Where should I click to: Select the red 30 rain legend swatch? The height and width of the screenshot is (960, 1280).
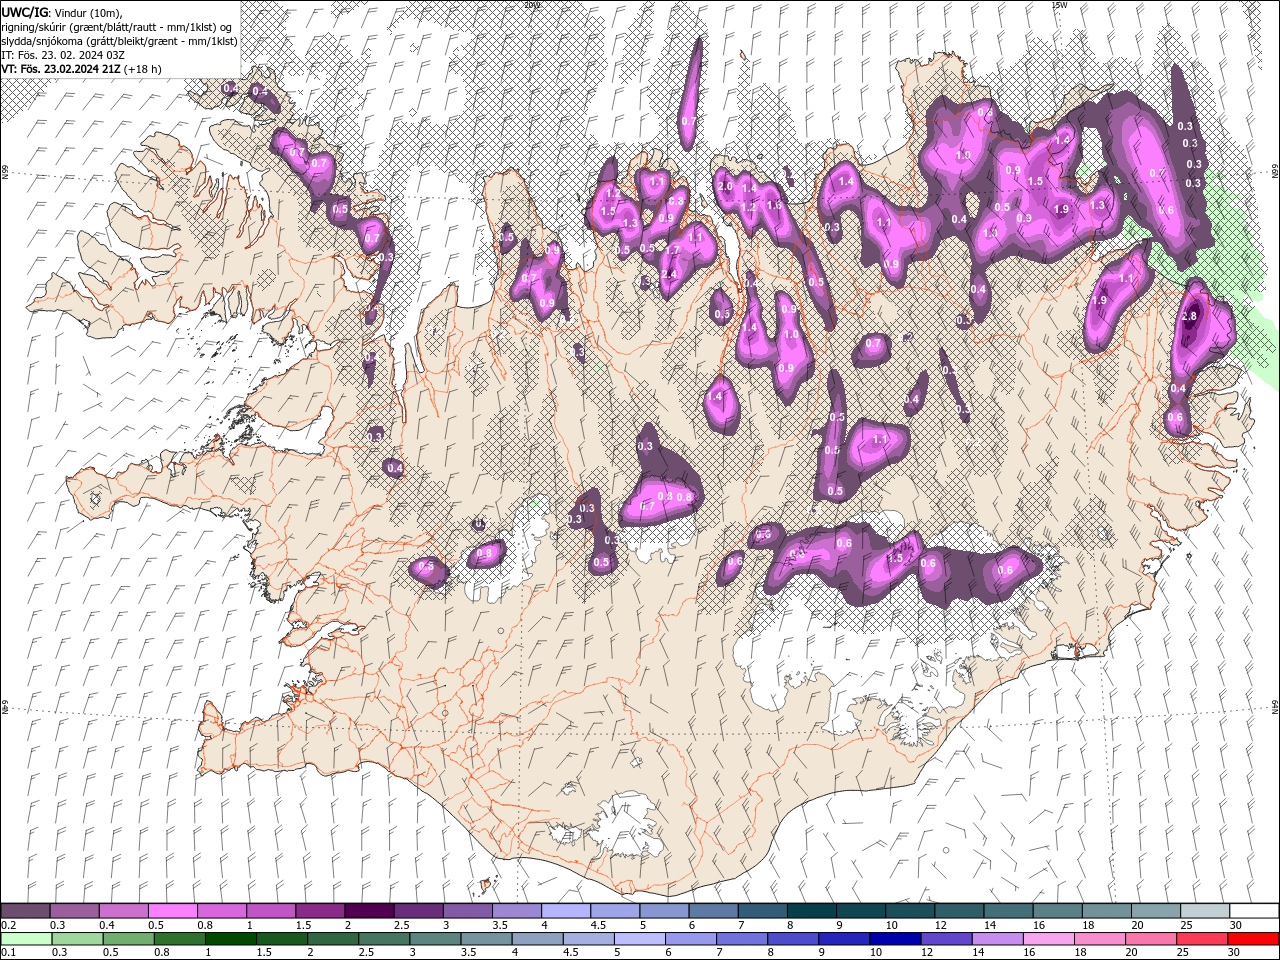1253,939
